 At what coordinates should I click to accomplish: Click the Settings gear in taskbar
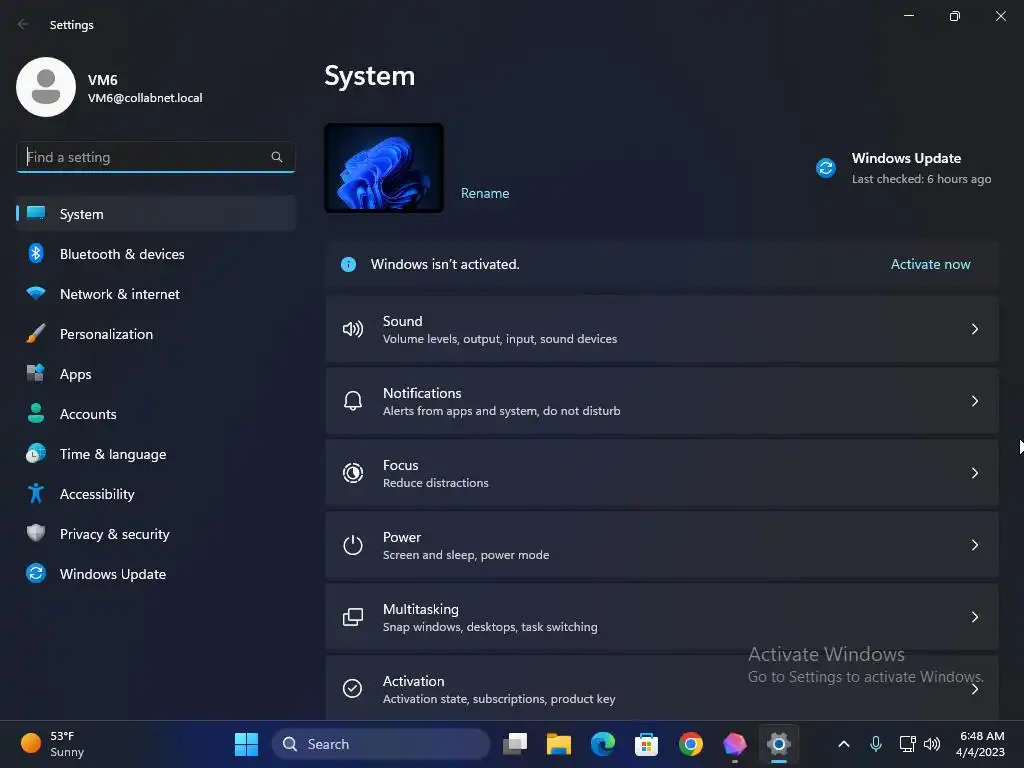[x=778, y=744]
